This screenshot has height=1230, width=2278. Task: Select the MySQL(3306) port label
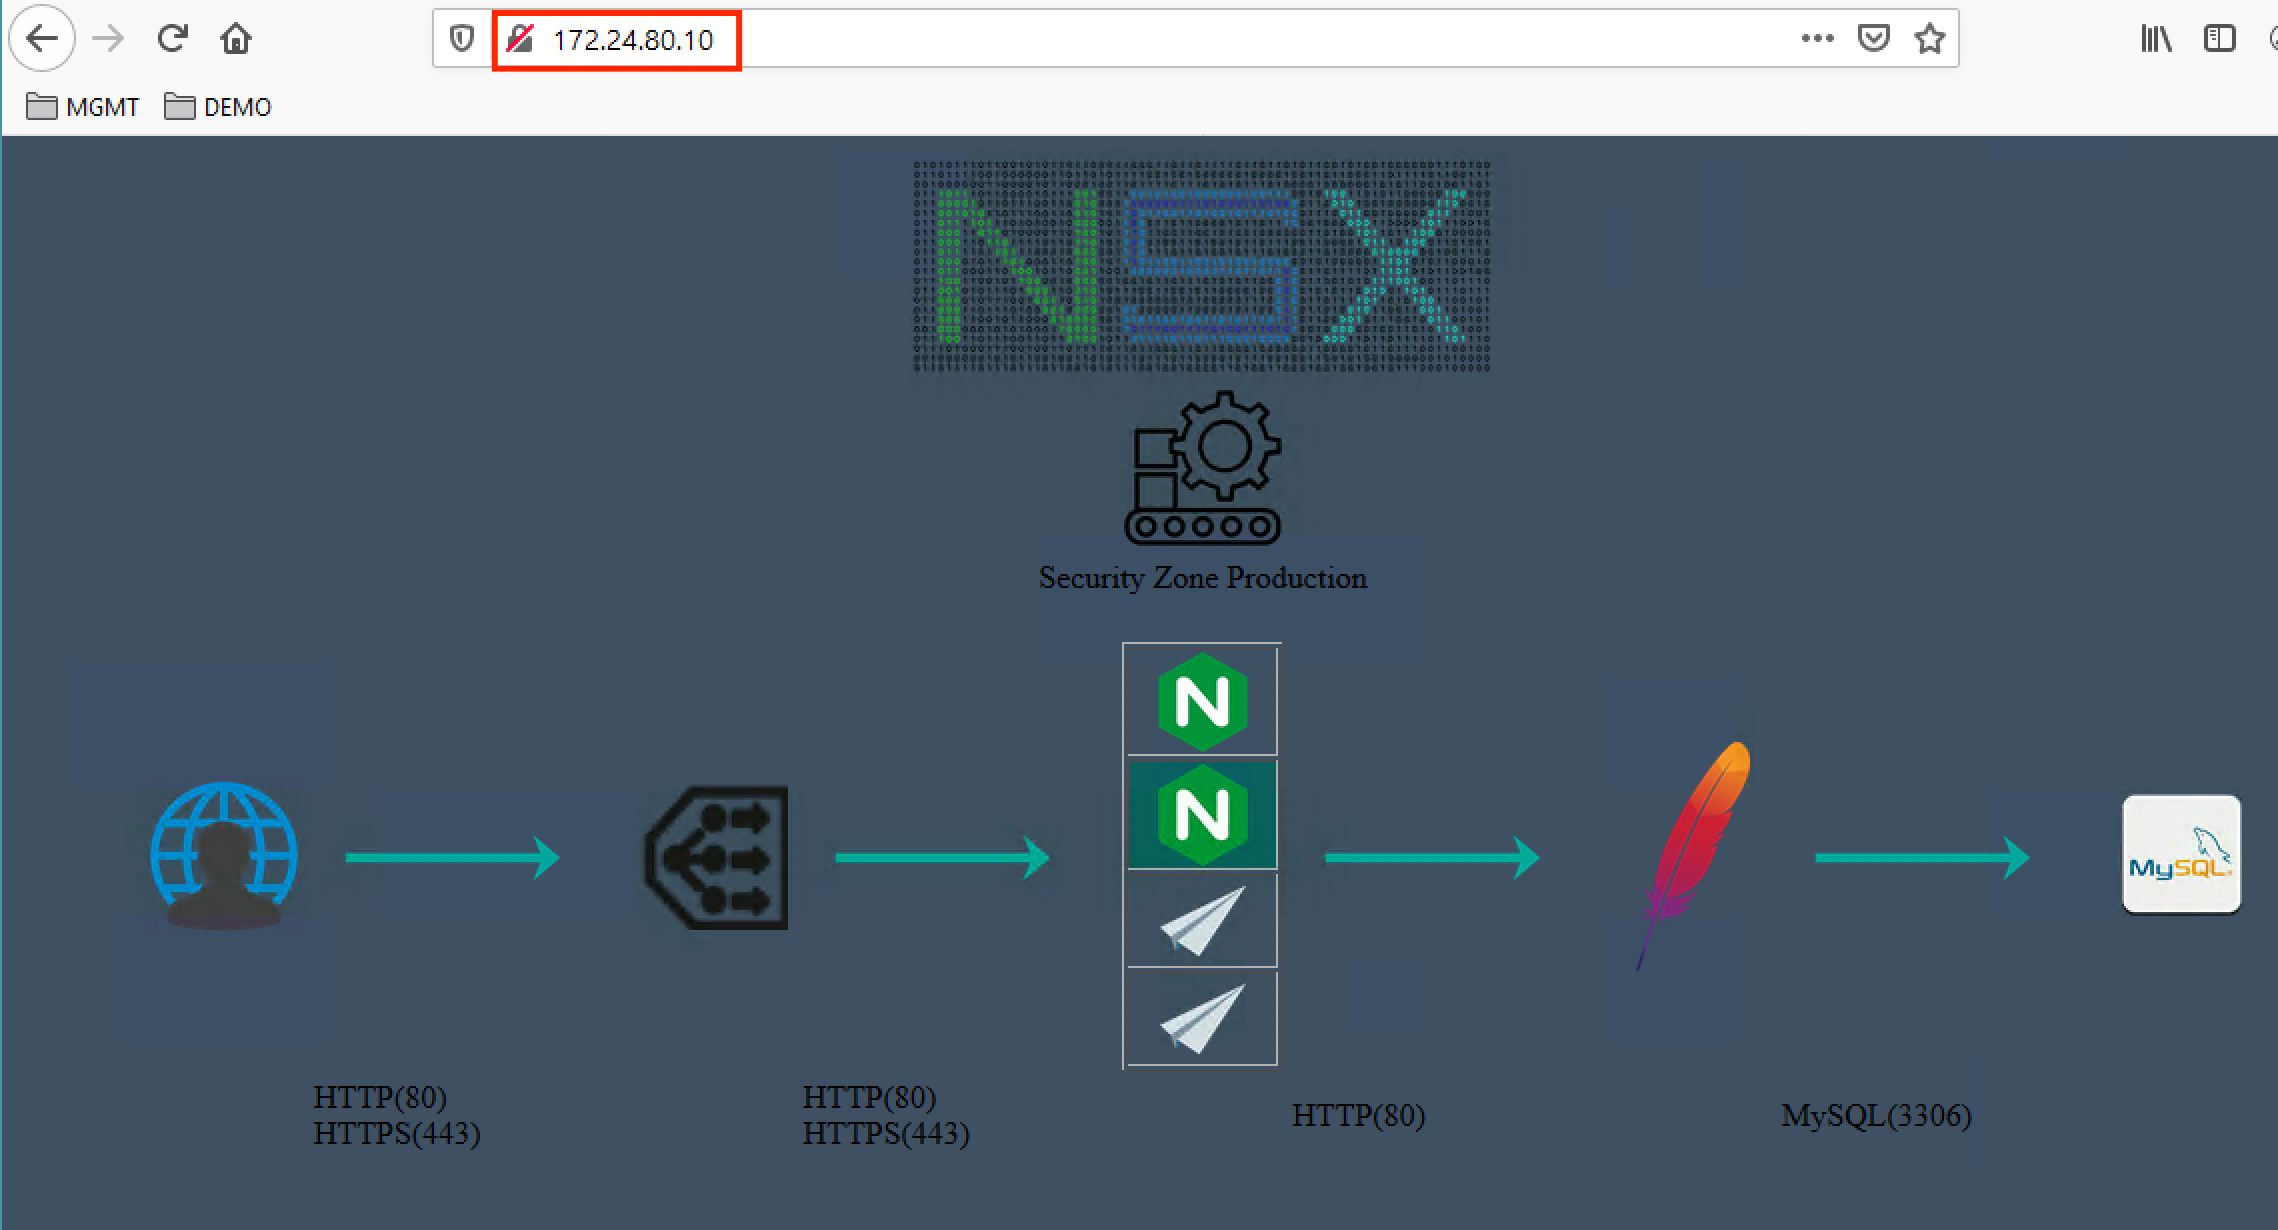[x=1876, y=1115]
